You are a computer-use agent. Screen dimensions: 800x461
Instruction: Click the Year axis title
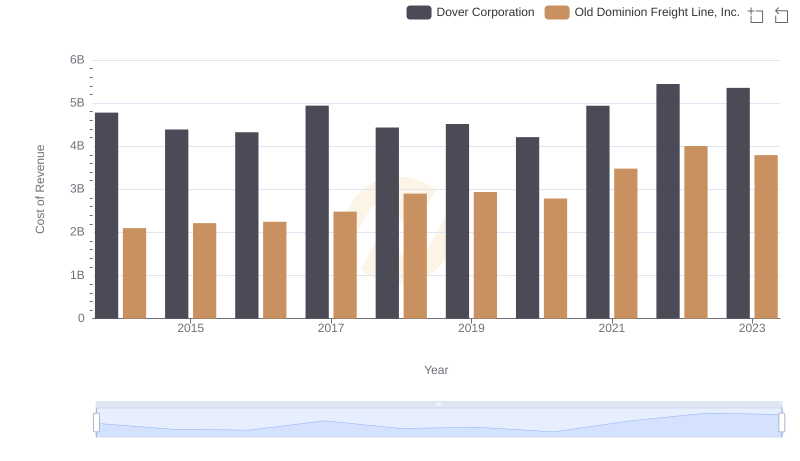[x=436, y=370]
